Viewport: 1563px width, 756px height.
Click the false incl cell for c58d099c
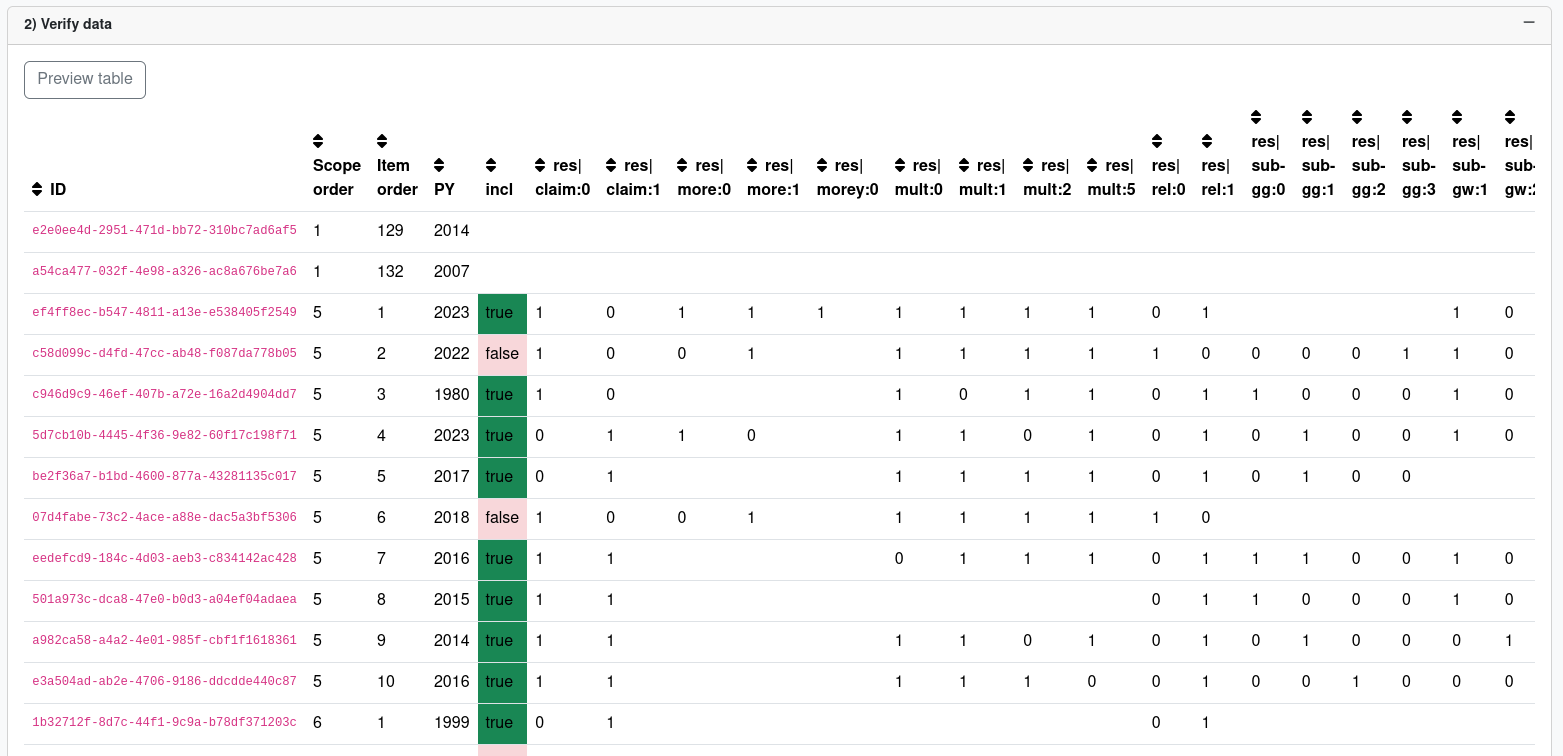pos(502,354)
